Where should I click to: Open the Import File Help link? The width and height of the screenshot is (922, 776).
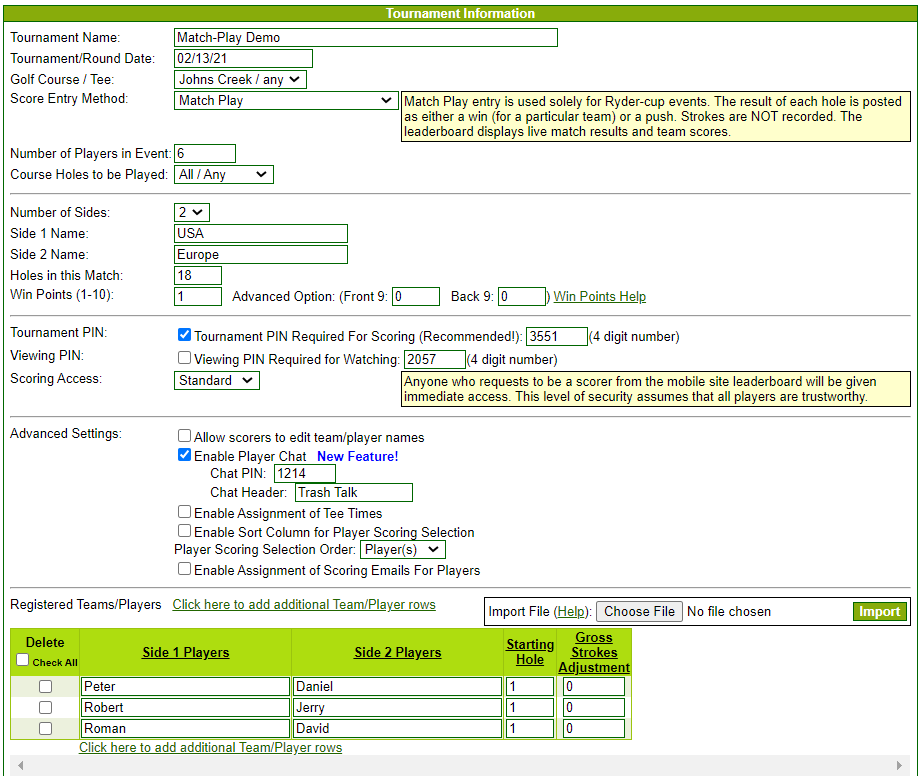tap(571, 612)
